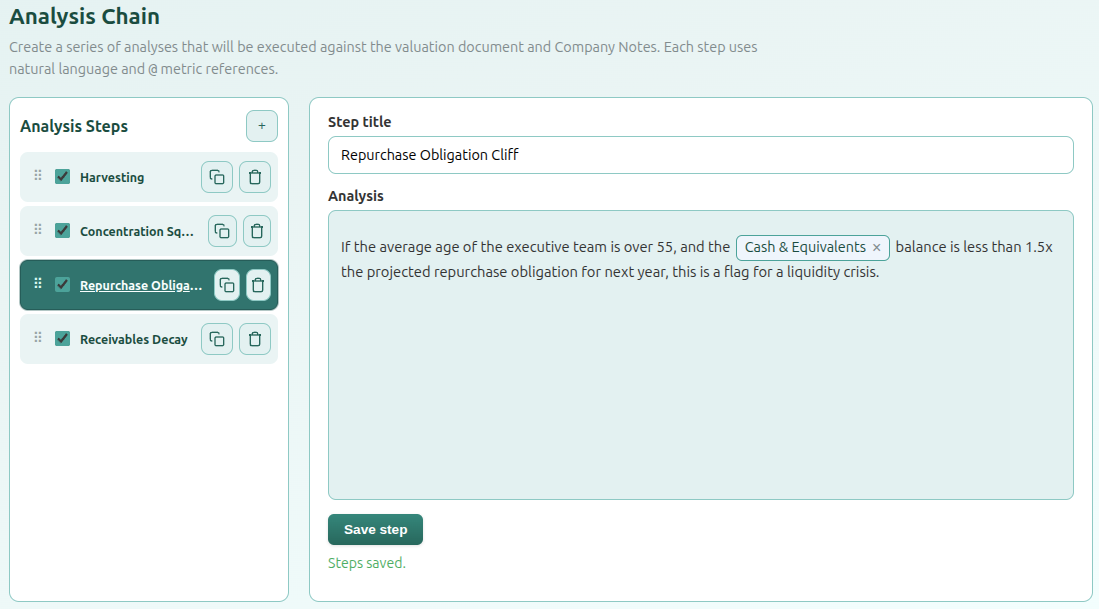Grab the drag handle of Receivables Decay step

[x=38, y=337]
